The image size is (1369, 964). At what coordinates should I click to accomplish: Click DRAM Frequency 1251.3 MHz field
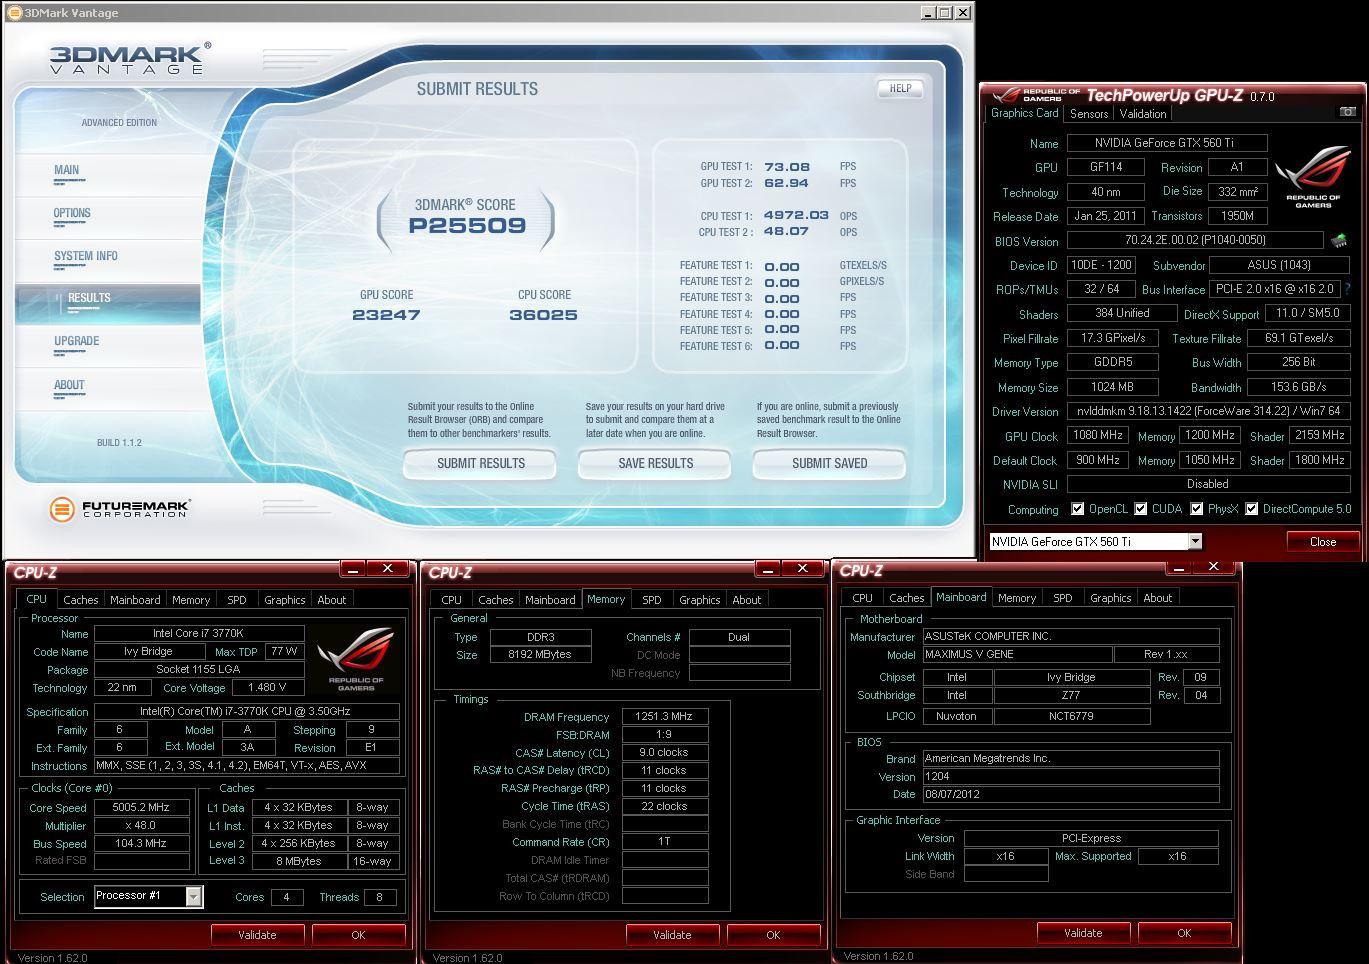(665, 717)
